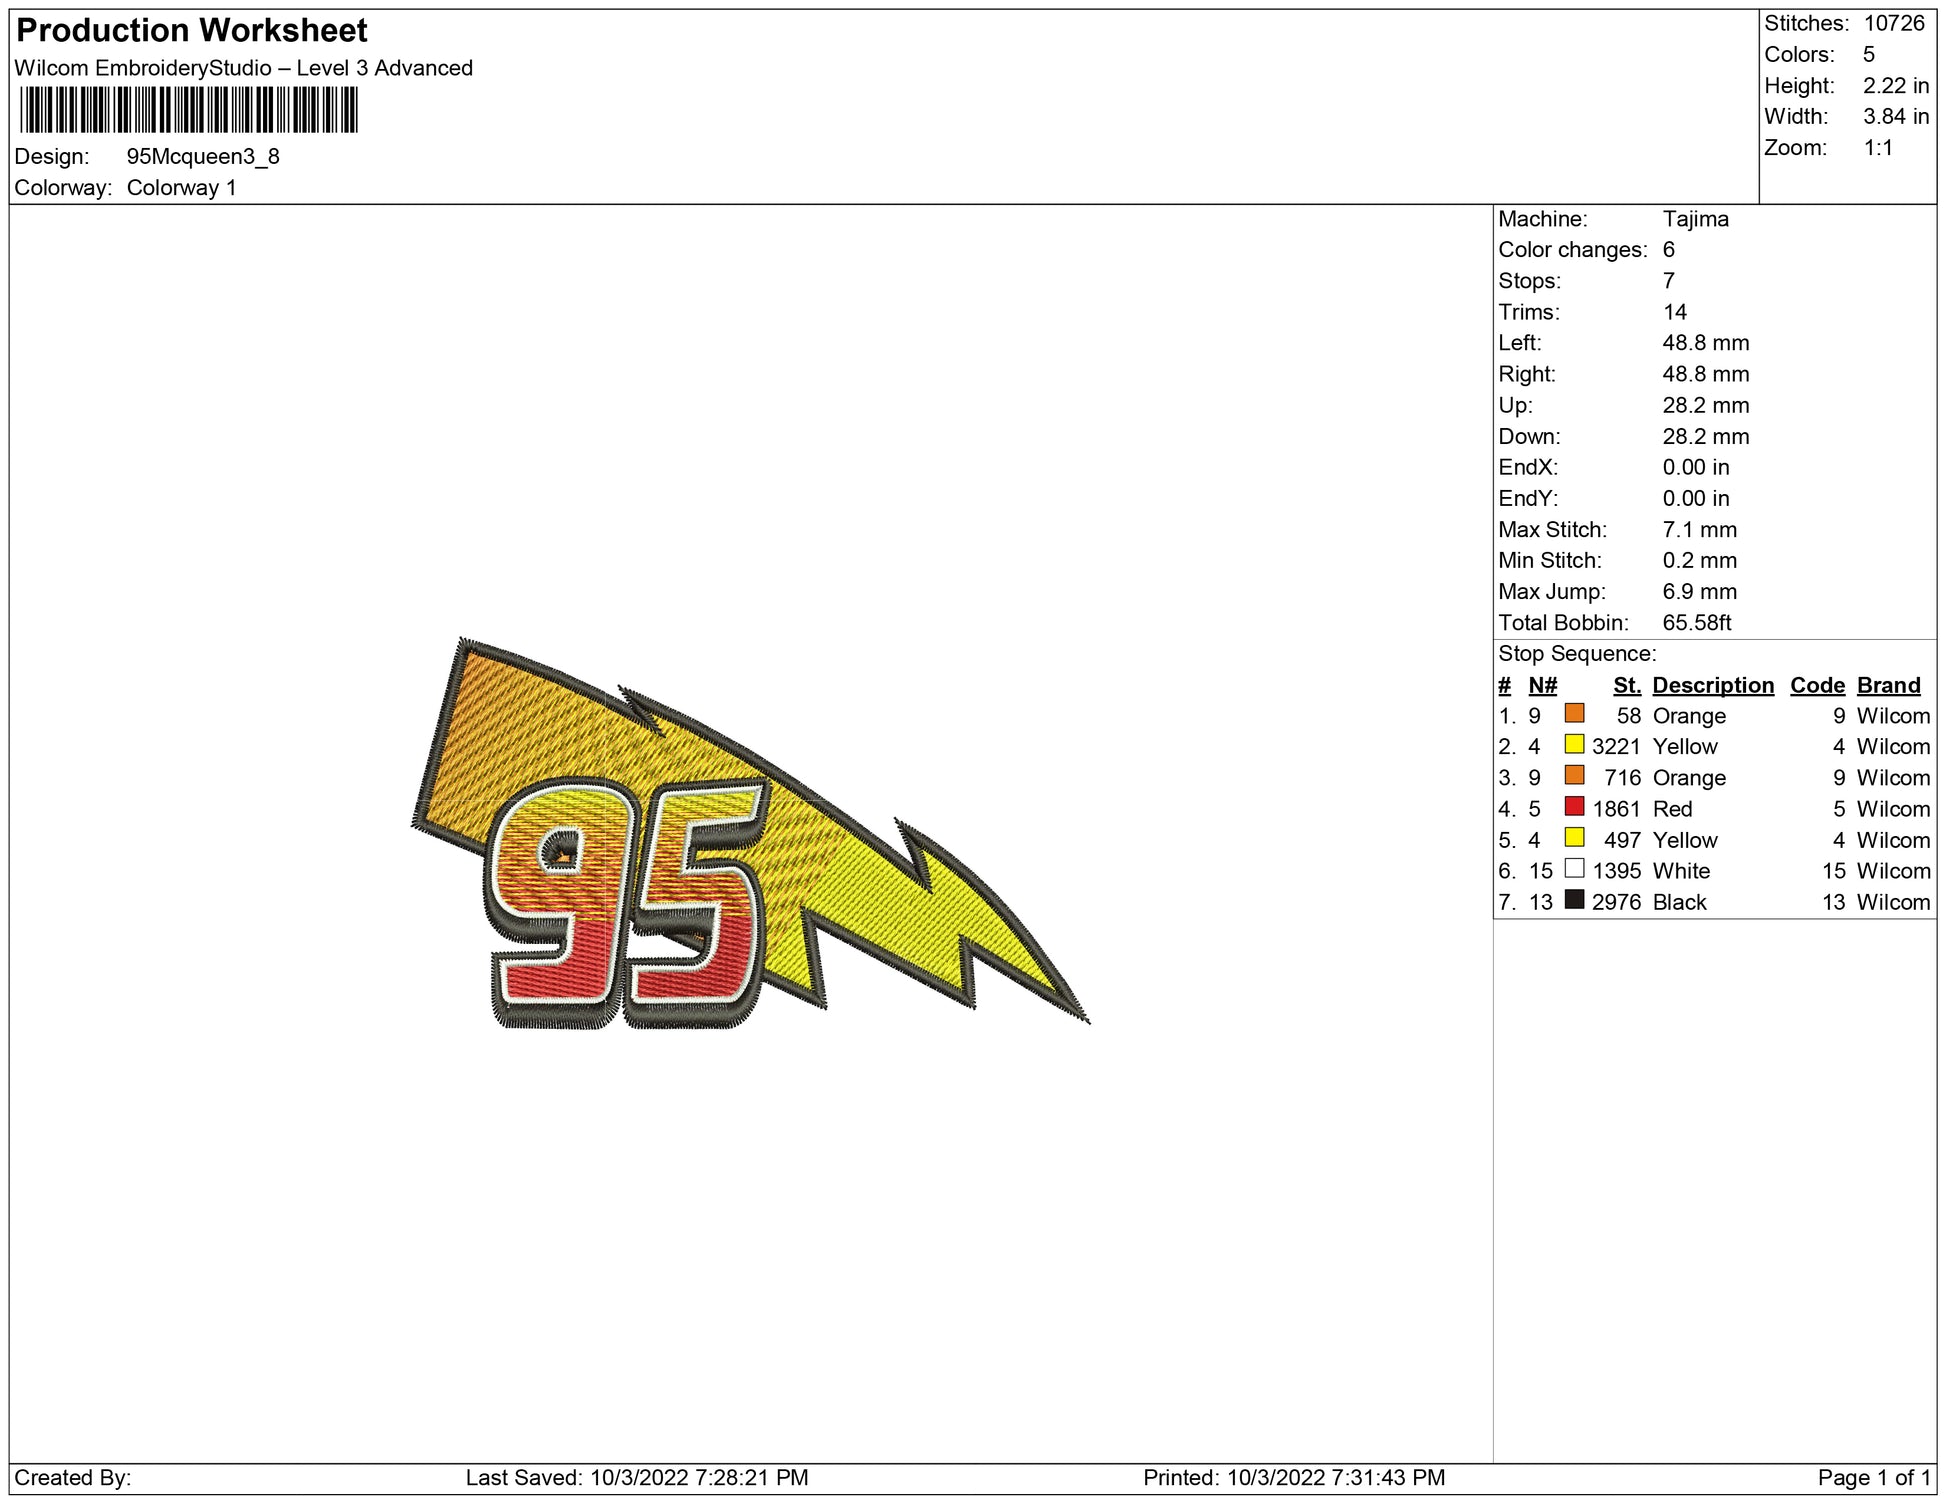Click the Code column header

click(1817, 685)
